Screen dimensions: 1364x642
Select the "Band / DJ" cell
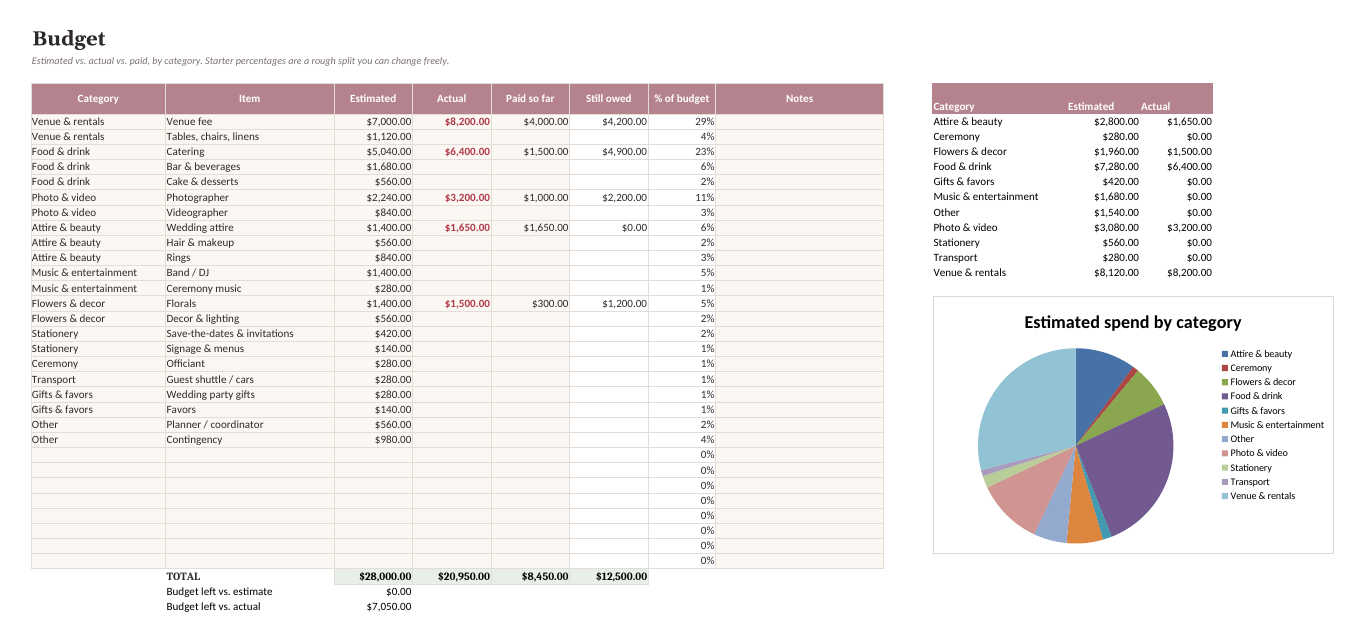pos(250,273)
